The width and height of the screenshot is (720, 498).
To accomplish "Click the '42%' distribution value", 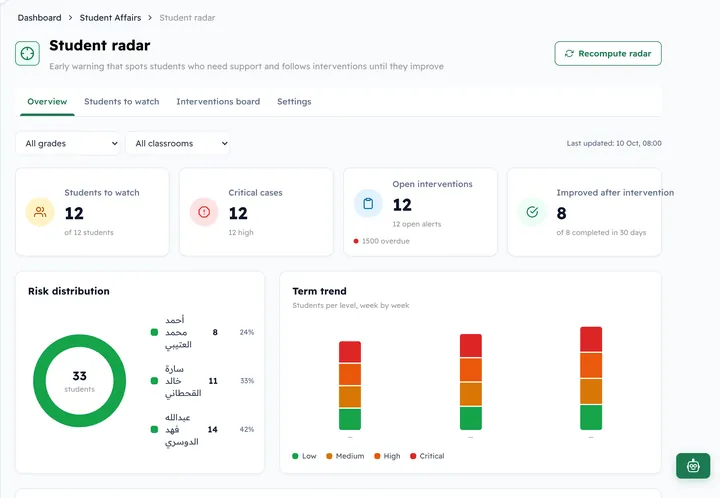I will (247, 430).
